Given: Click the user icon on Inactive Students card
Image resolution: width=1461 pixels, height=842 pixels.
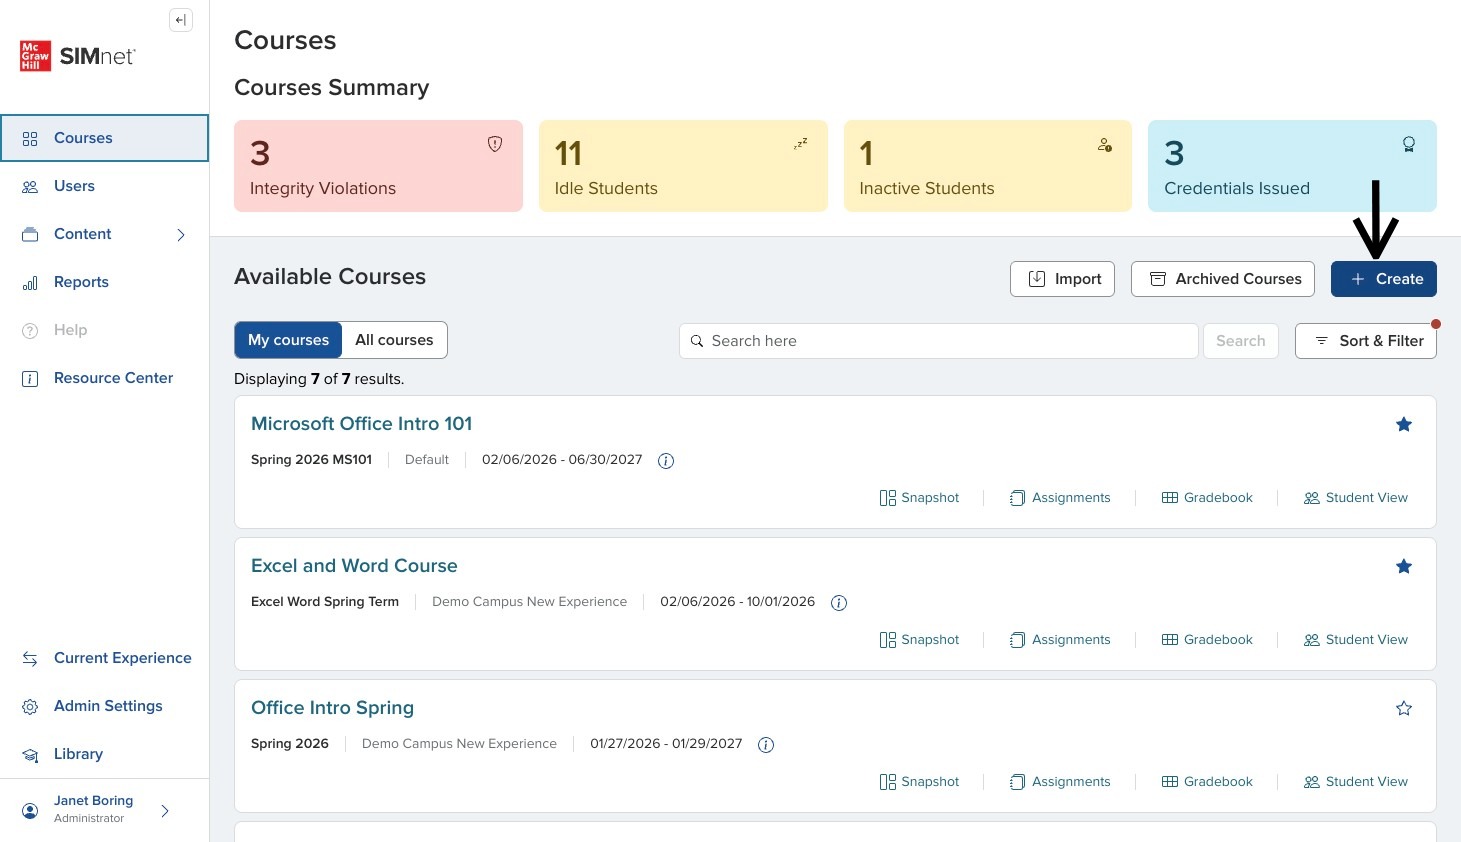Looking at the screenshot, I should pos(1105,145).
